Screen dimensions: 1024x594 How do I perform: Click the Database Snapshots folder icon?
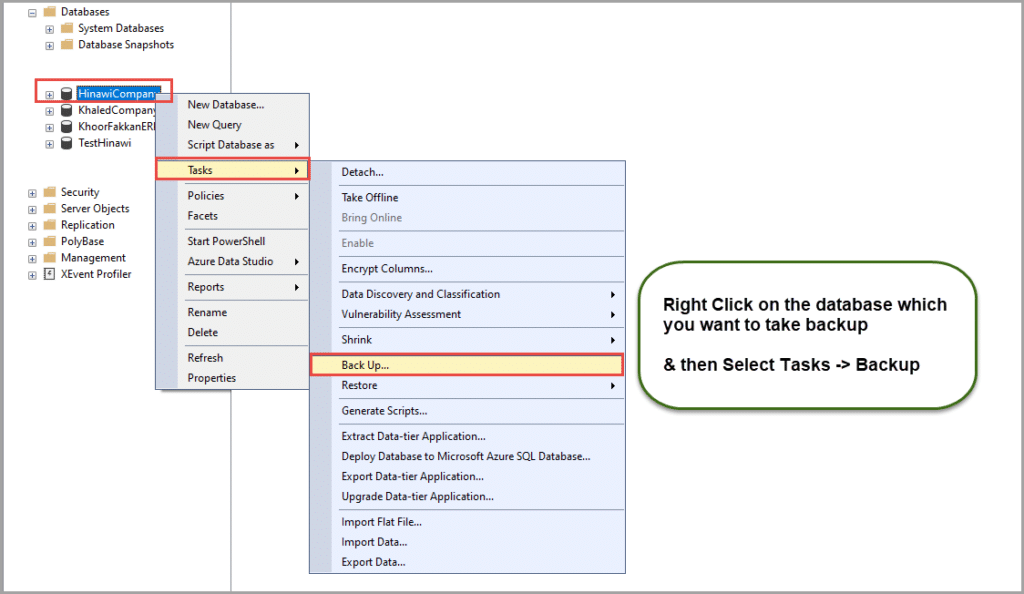click(x=66, y=45)
